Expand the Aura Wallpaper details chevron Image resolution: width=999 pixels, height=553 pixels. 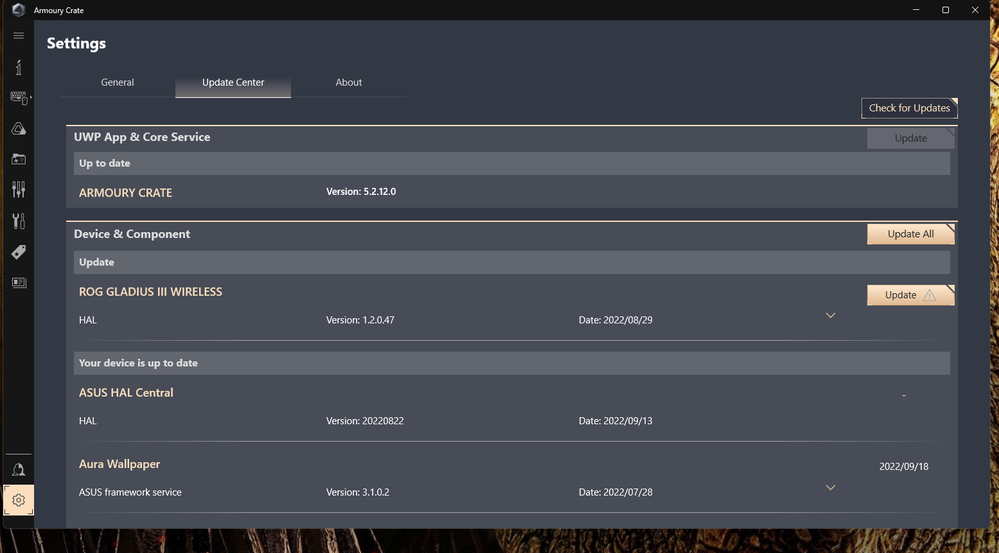[830, 487]
